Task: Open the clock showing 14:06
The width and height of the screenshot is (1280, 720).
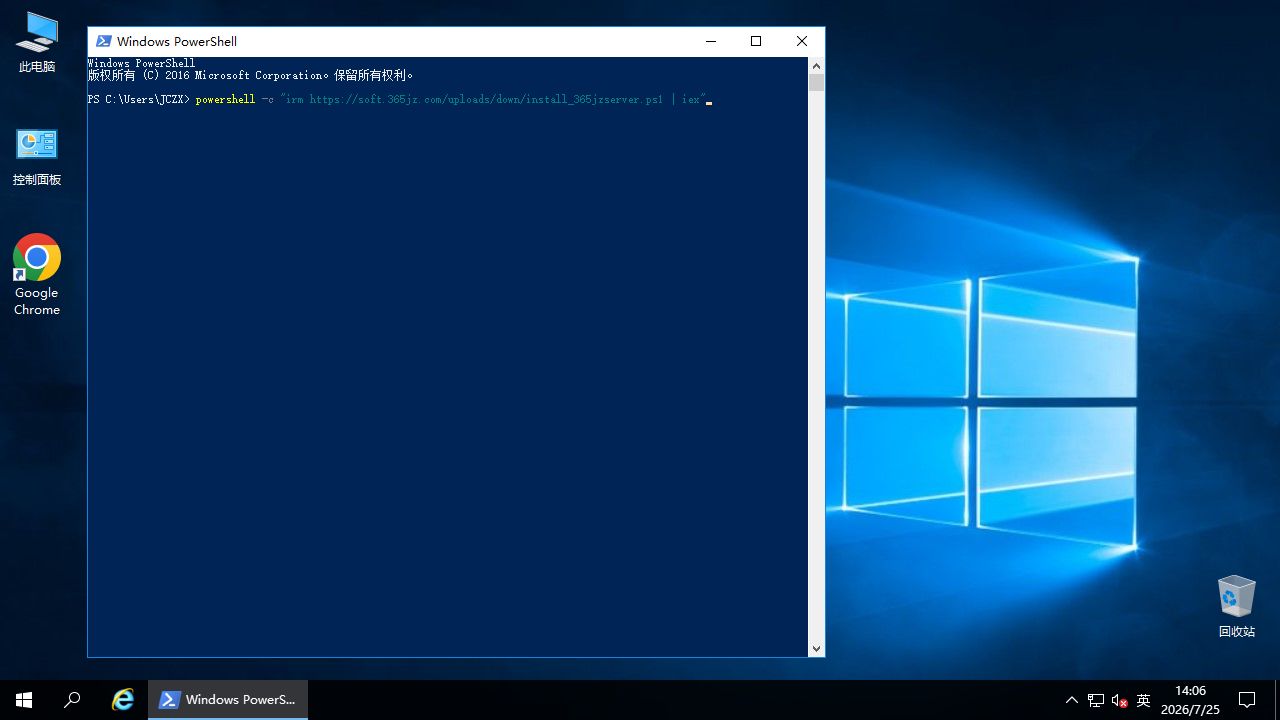Action: (1190, 700)
